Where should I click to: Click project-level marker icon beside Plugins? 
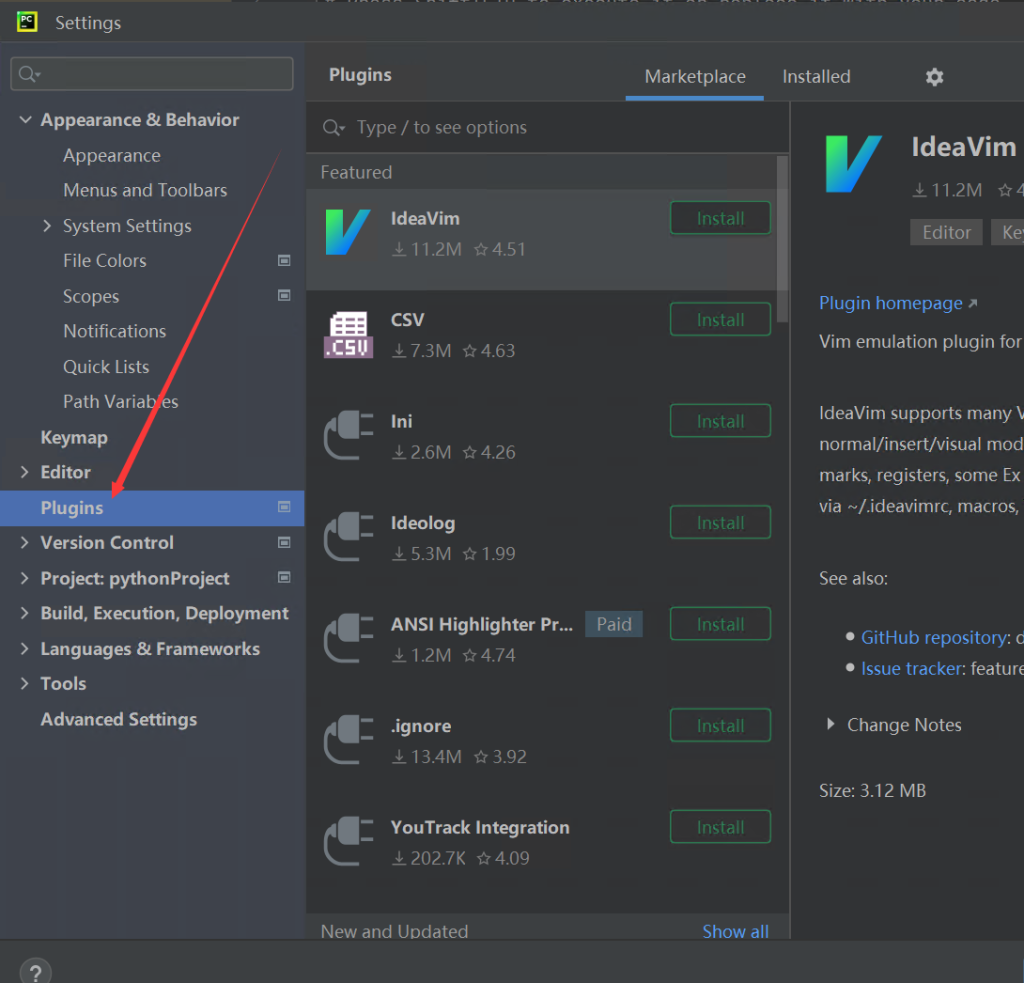tap(284, 507)
